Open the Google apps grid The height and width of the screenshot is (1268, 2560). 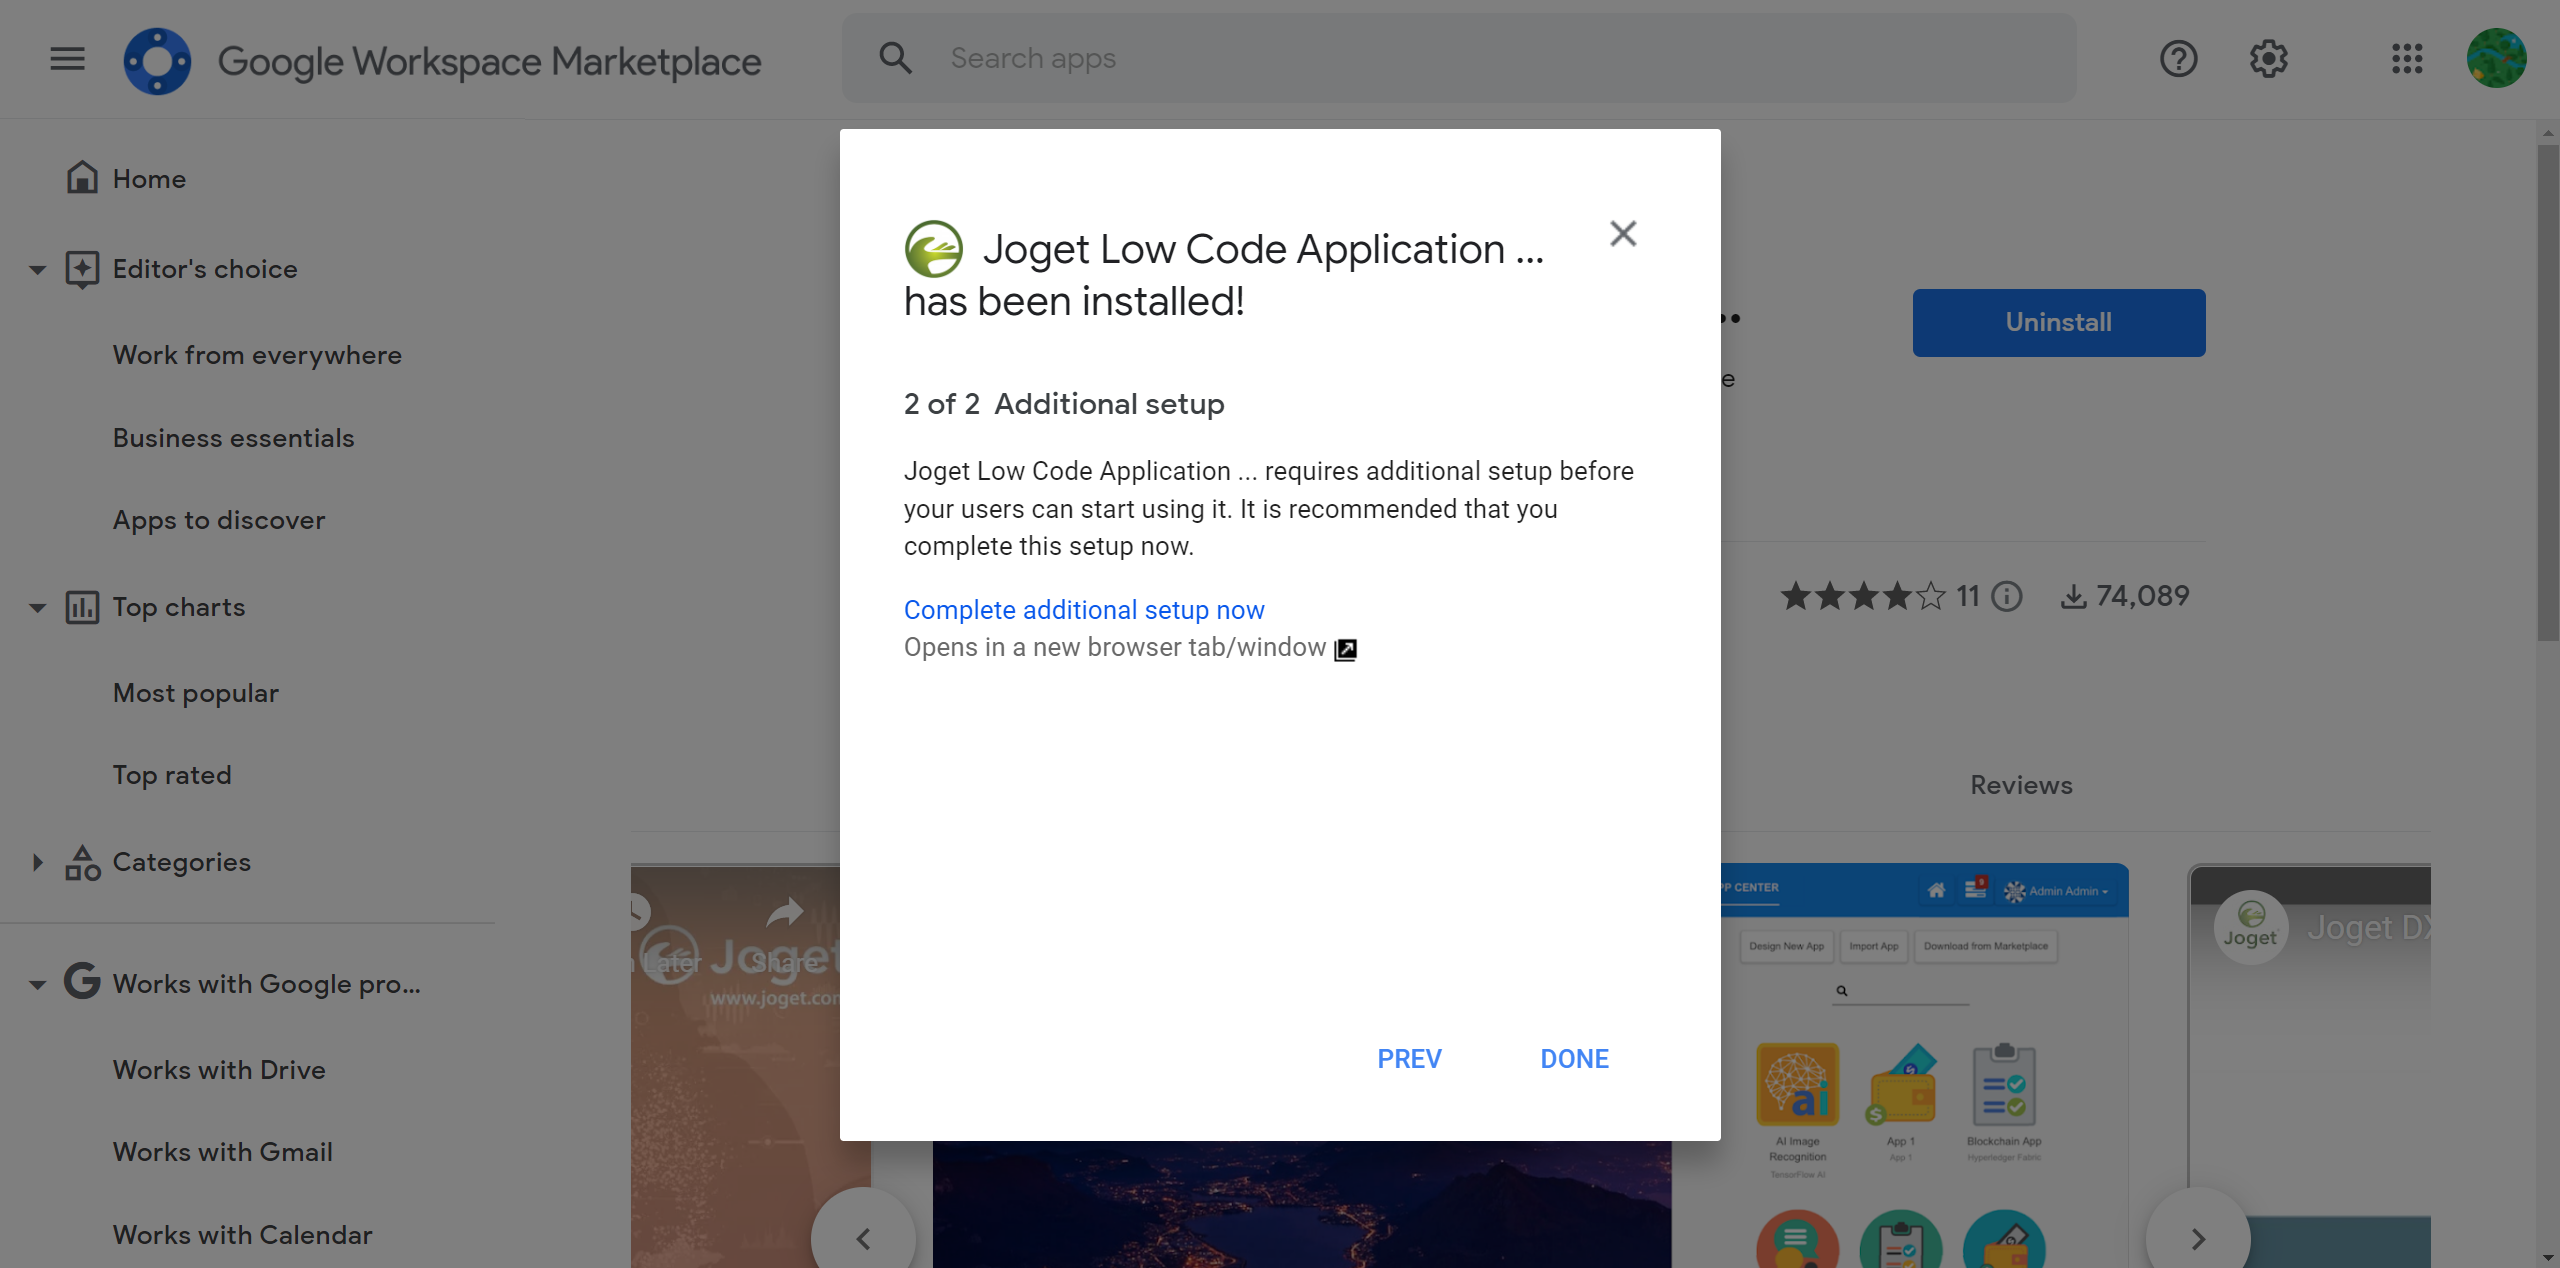point(2407,59)
